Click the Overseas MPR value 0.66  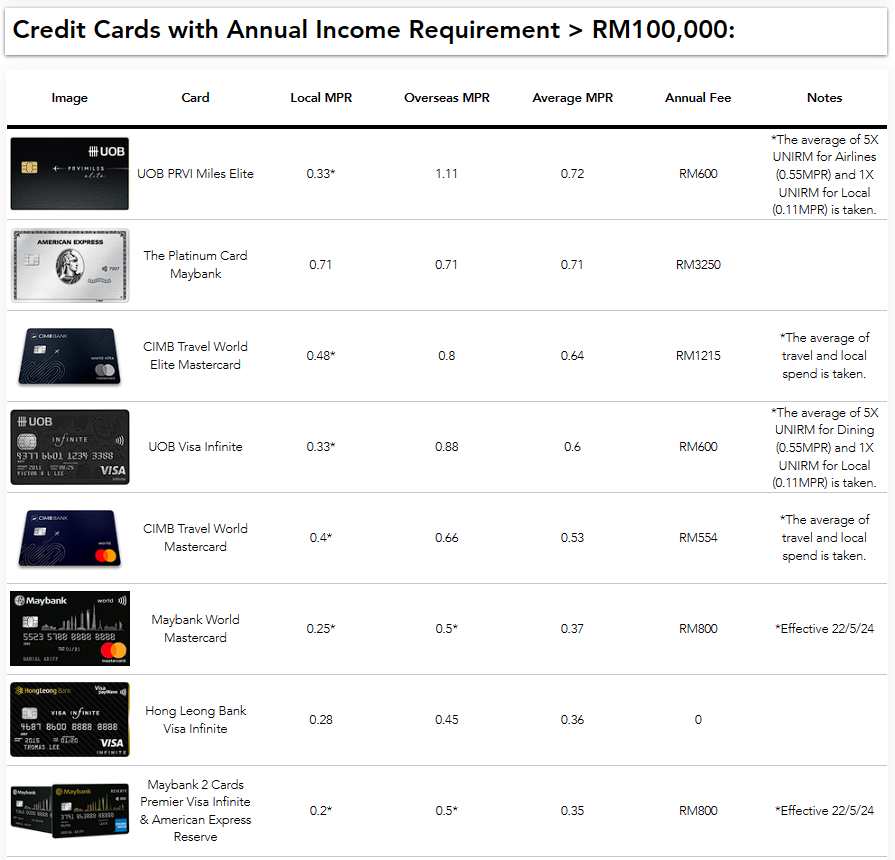pos(446,538)
